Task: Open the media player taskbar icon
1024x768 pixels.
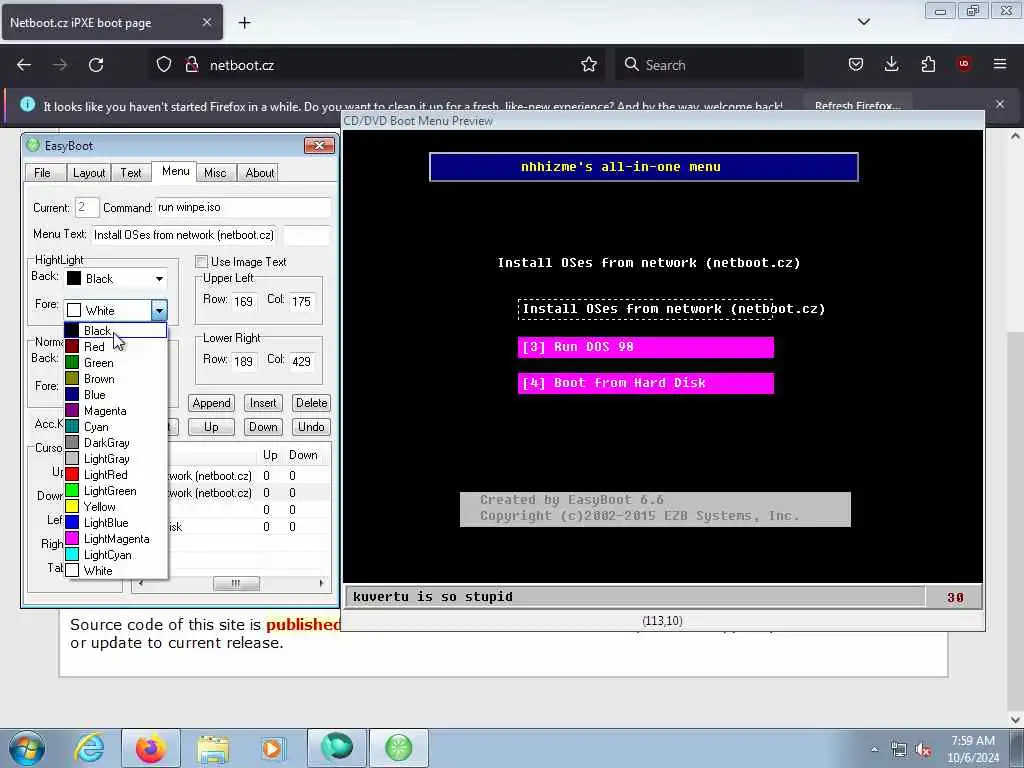Action: (272, 748)
